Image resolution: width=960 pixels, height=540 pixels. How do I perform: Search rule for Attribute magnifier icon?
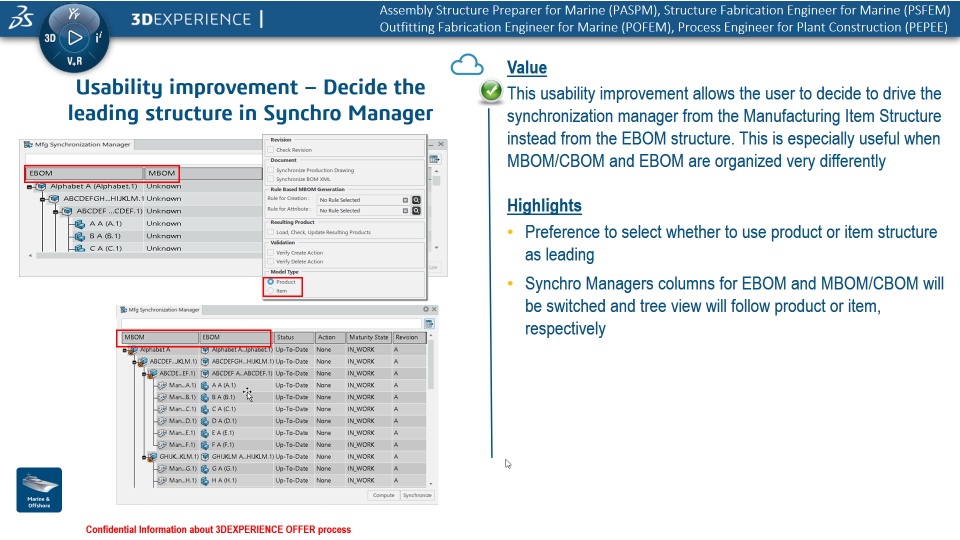[416, 211]
